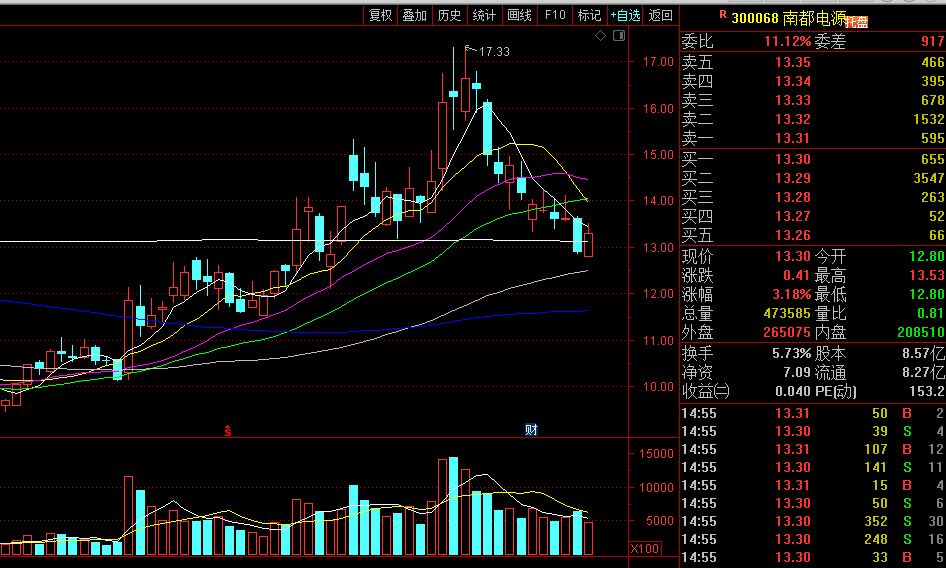
Task: Select 买二 price 13.29
Action: point(793,178)
